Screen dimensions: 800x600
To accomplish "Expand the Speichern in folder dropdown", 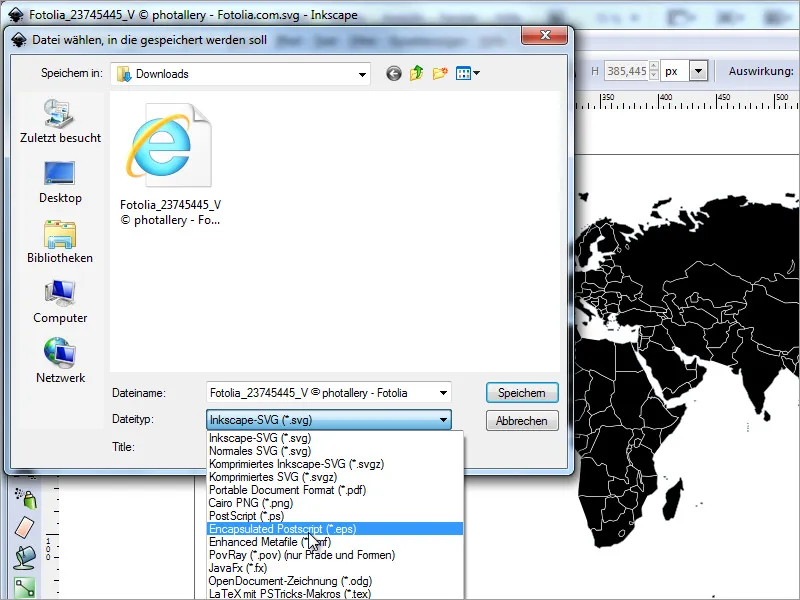I will point(362,74).
